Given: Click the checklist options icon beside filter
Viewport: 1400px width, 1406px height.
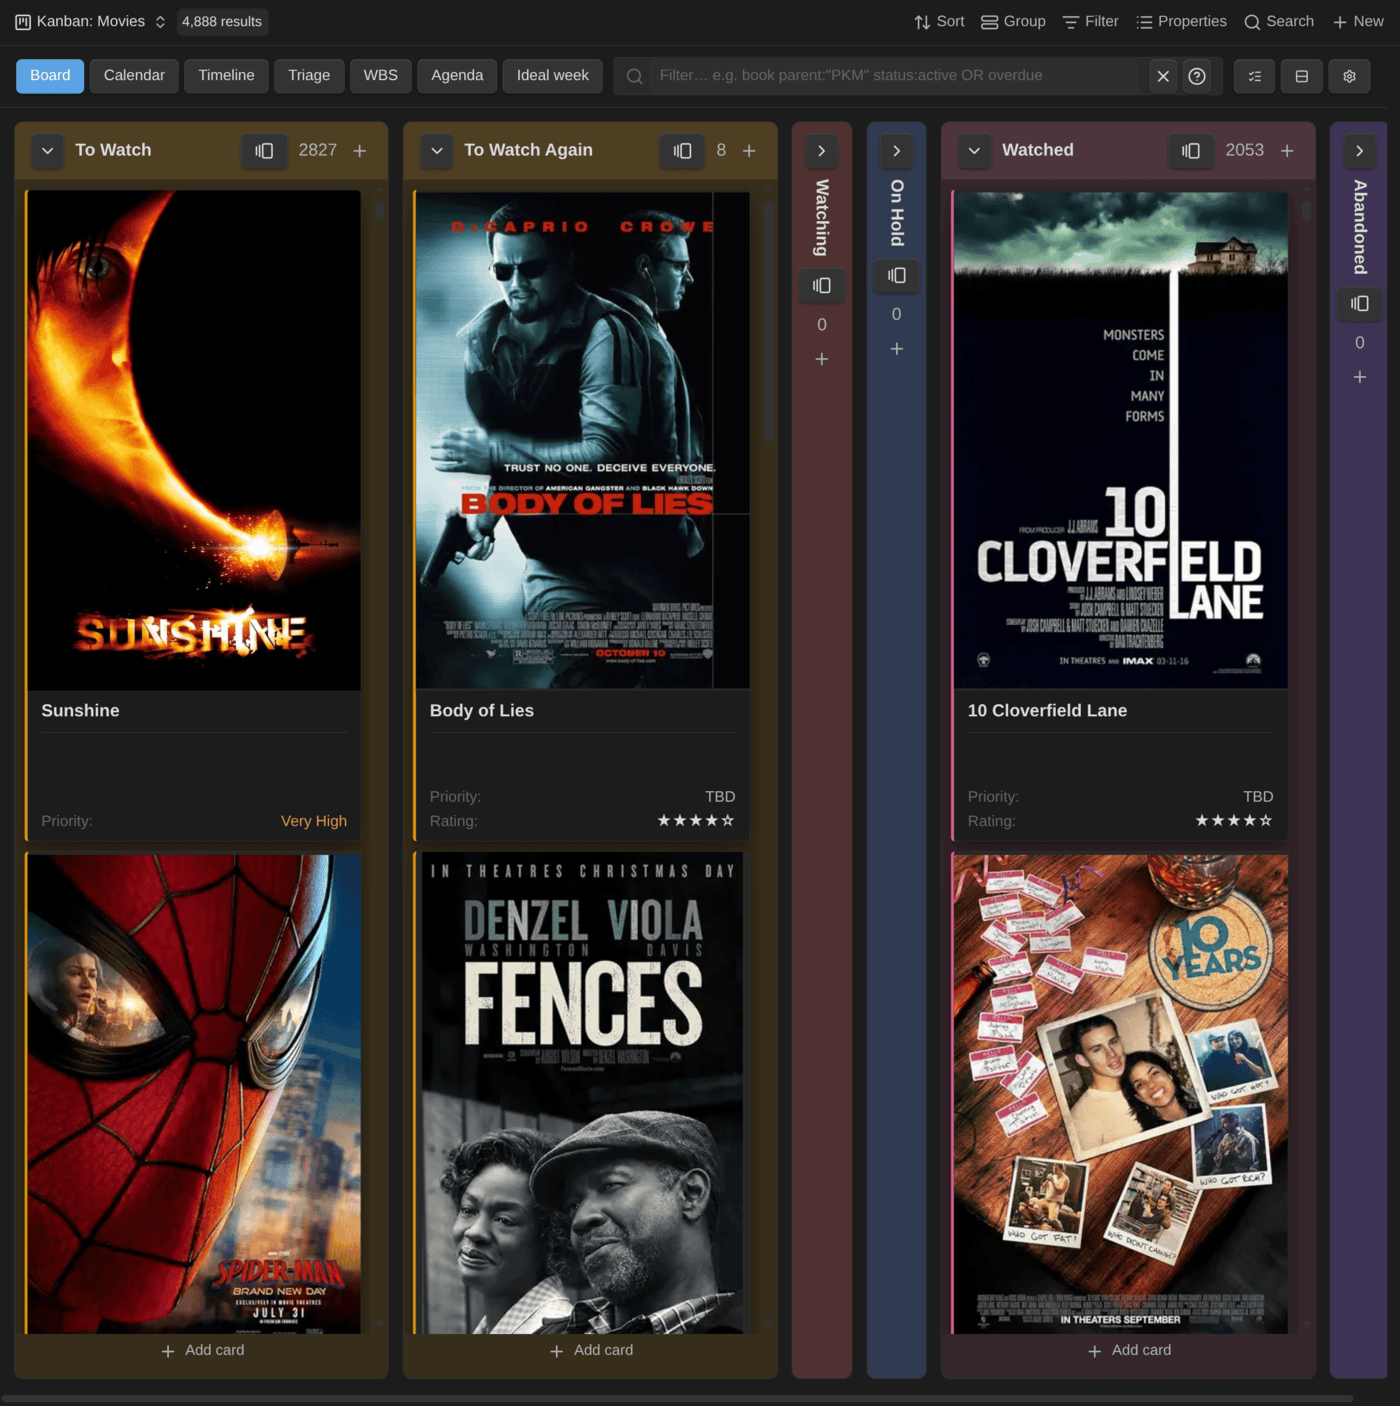Looking at the screenshot, I should [1255, 76].
